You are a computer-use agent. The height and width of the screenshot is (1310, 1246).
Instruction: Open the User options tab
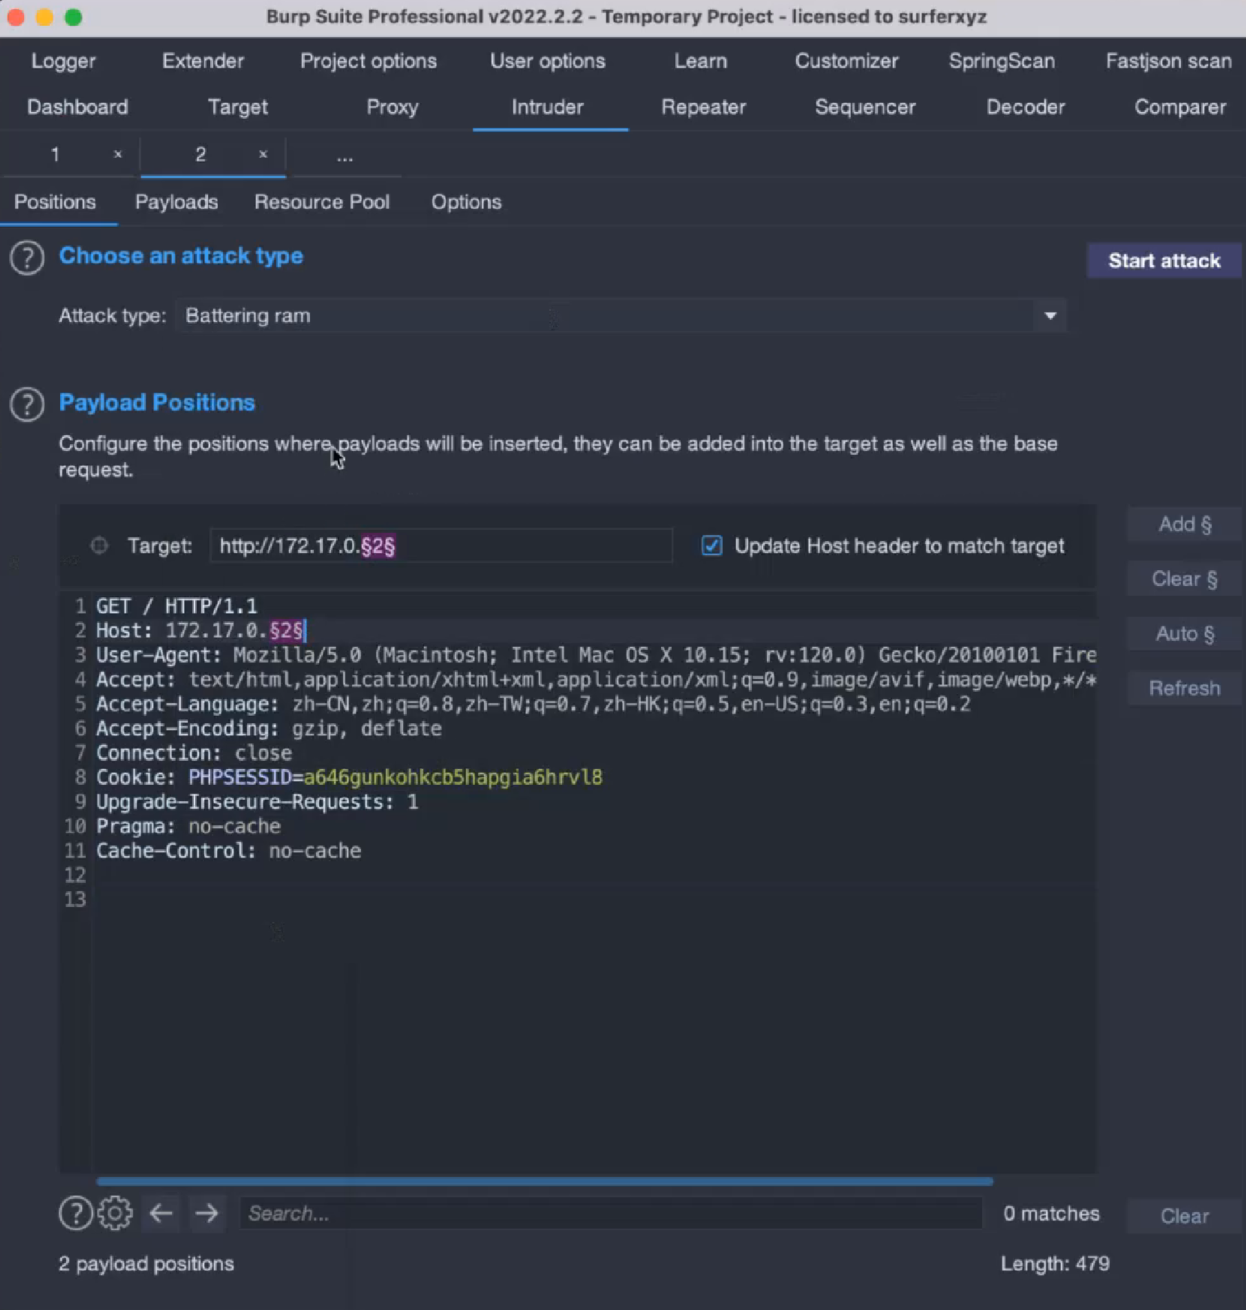548,61
